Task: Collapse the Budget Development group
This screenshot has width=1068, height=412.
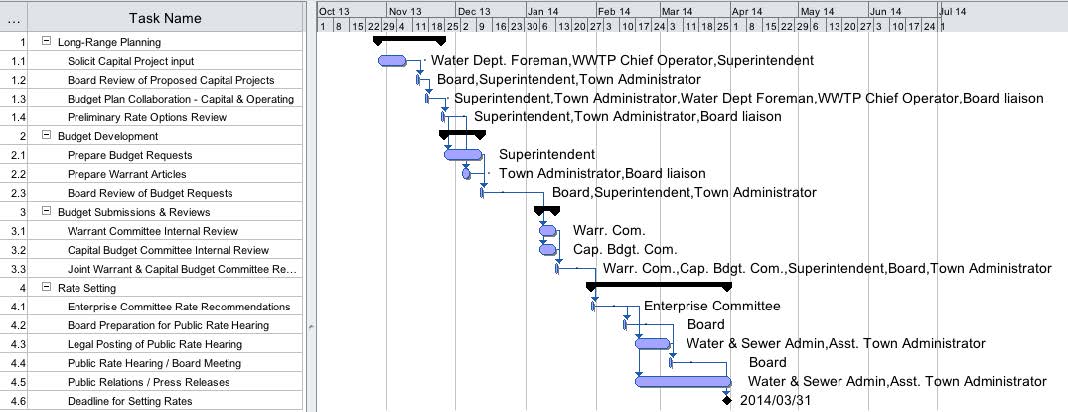Action: (46, 136)
